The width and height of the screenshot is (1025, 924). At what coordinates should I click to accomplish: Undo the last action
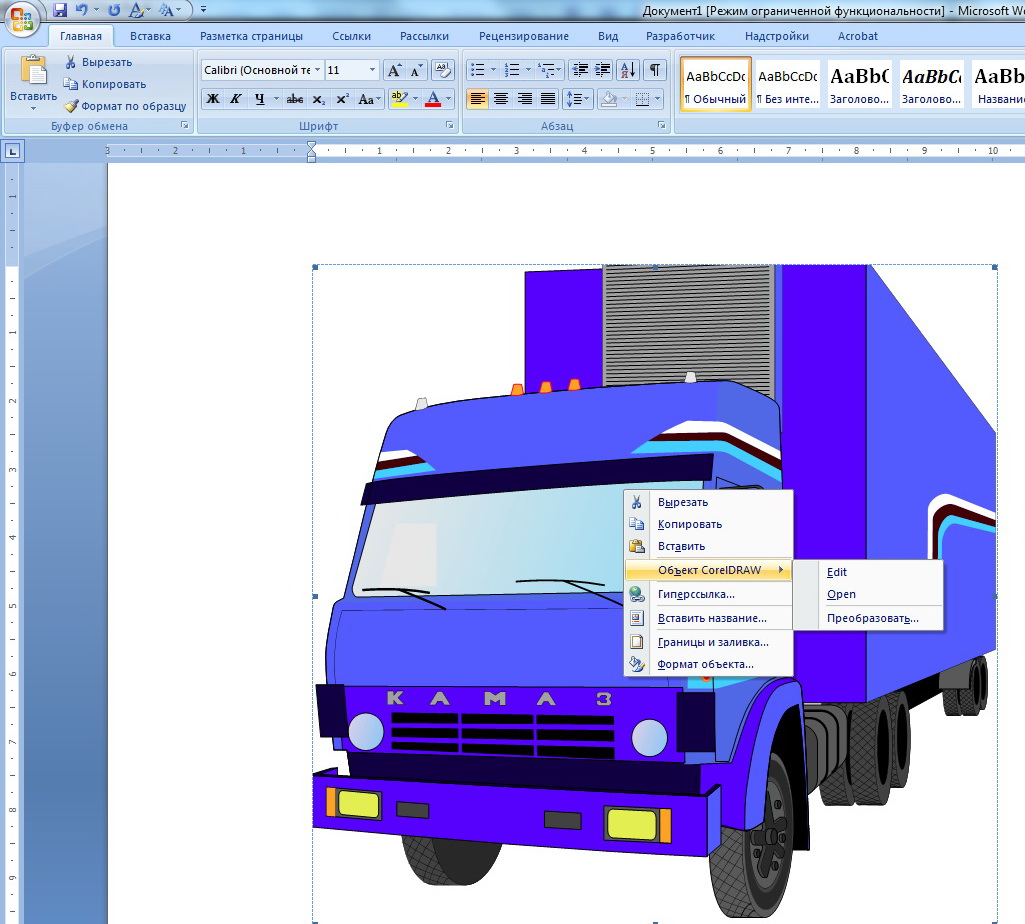click(82, 10)
